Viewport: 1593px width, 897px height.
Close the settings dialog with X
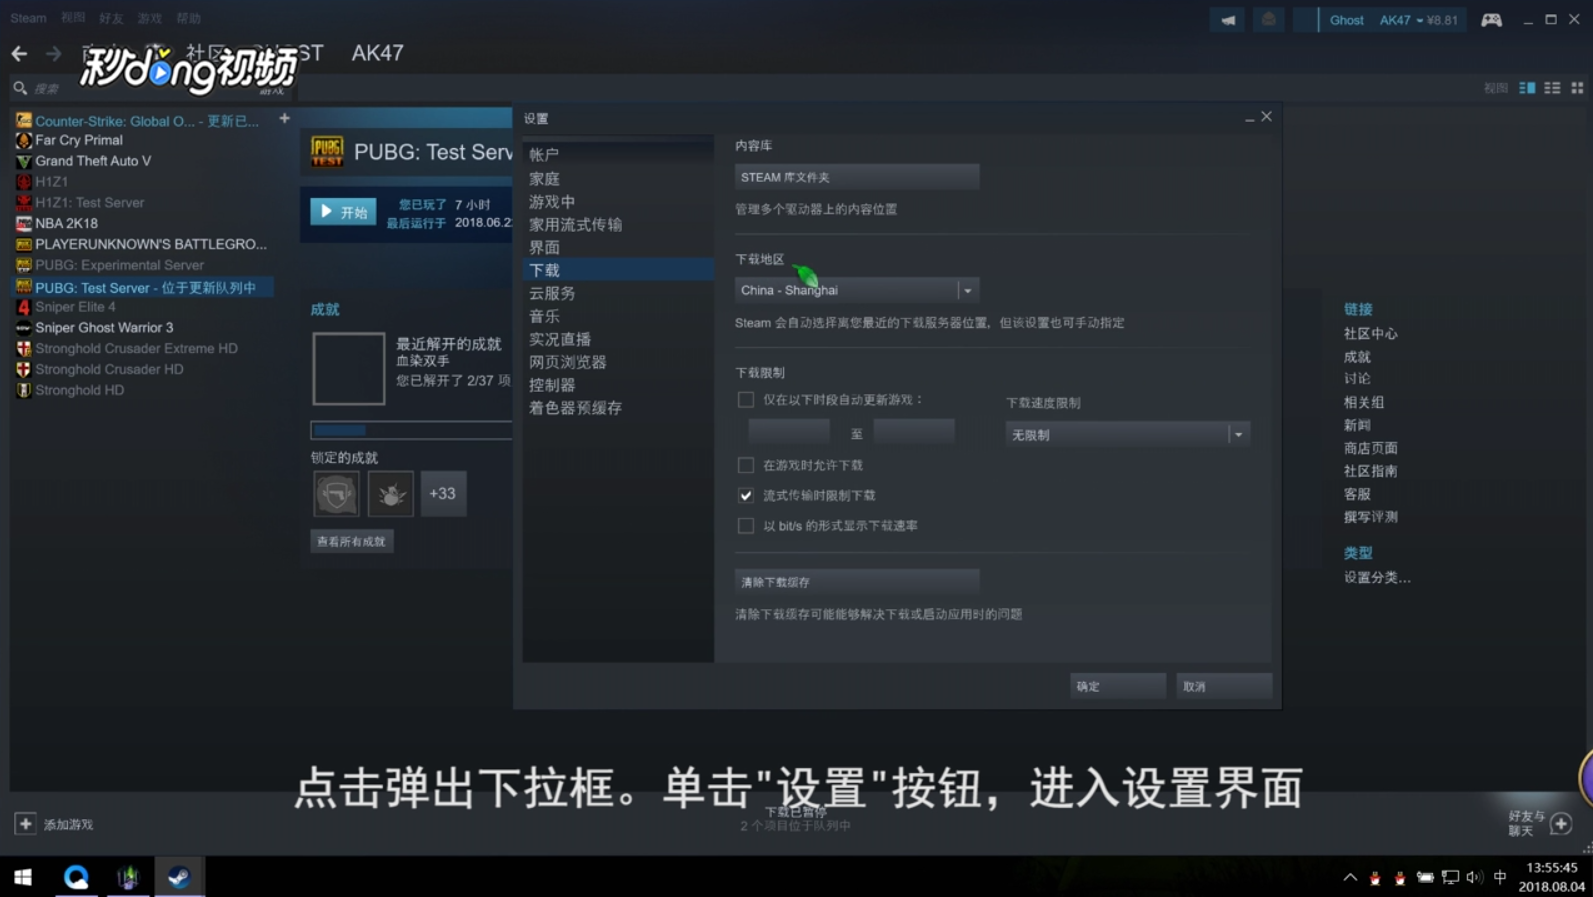point(1267,117)
